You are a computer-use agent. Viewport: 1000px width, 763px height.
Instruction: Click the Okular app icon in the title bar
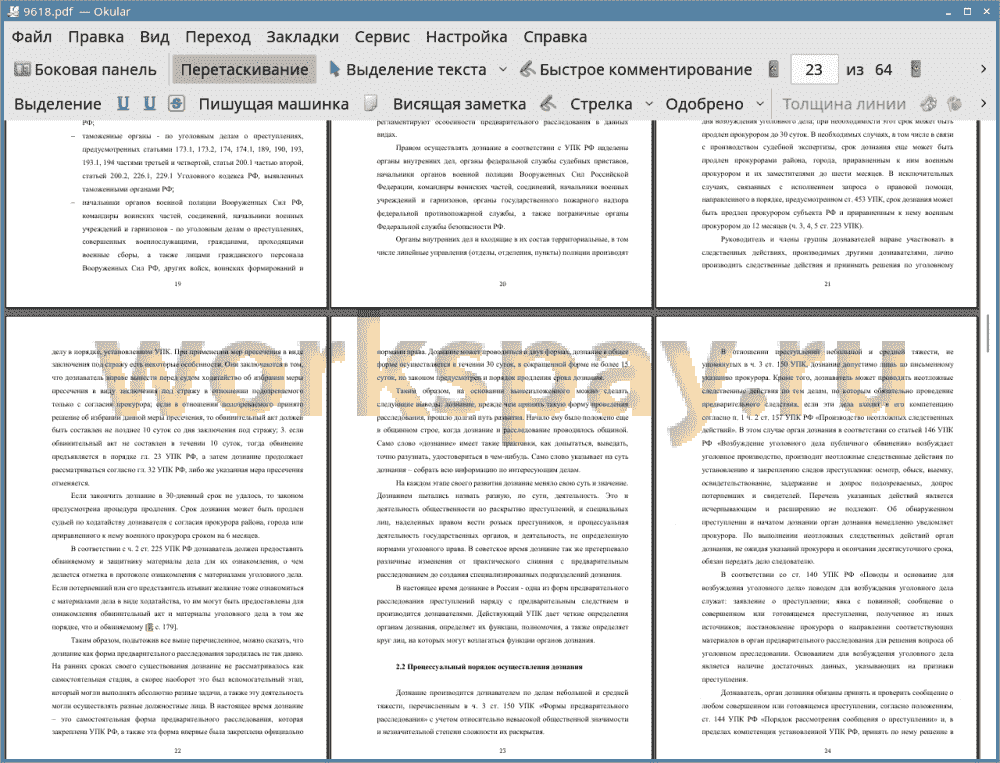point(13,11)
